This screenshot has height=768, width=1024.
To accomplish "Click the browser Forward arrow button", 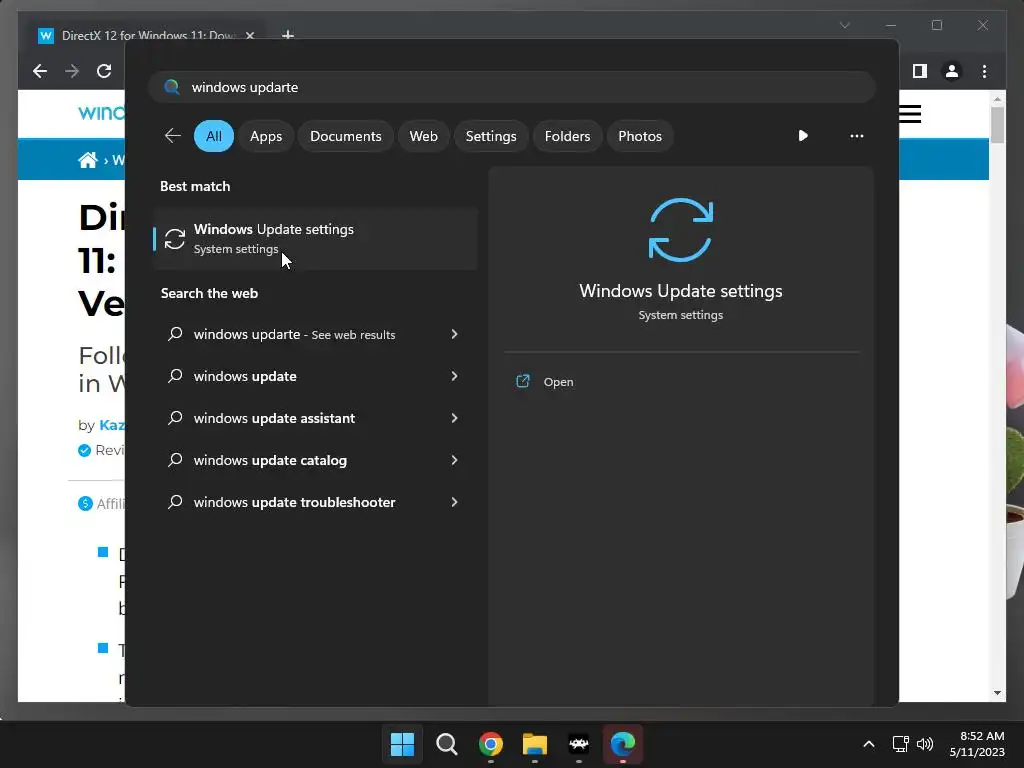I will pos(72,71).
